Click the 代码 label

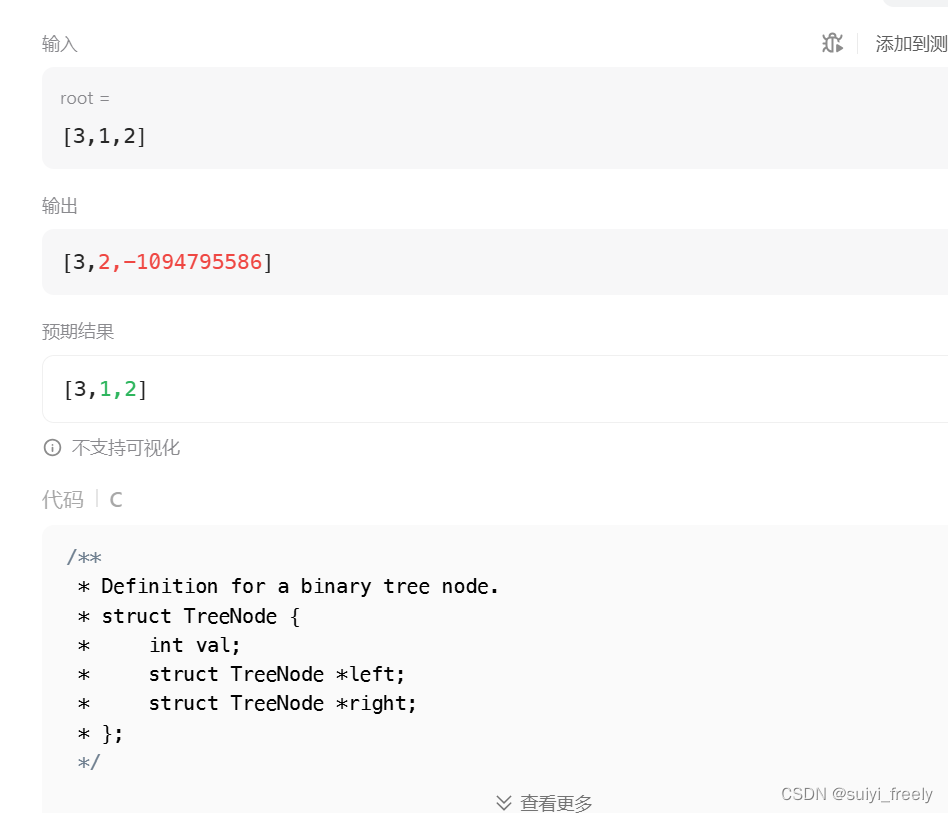tap(63, 500)
